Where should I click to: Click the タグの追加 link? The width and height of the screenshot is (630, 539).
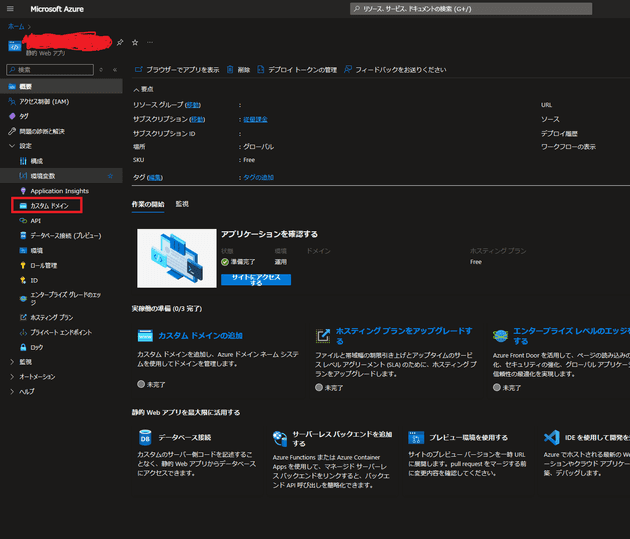(x=258, y=177)
